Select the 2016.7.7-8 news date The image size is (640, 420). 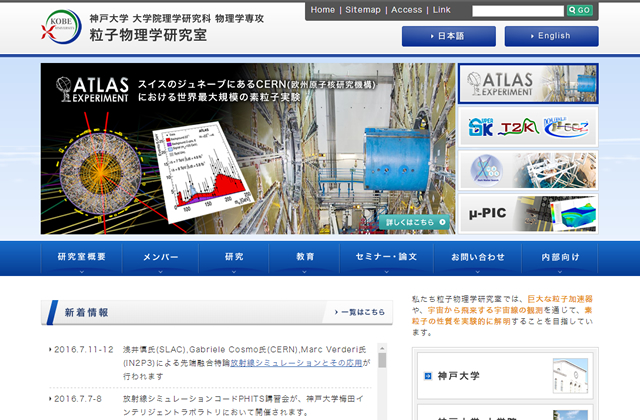click(x=78, y=399)
